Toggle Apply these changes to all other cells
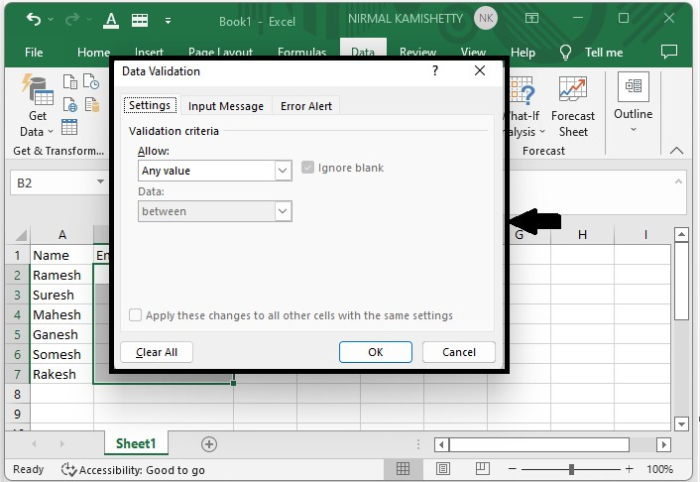 click(x=135, y=315)
